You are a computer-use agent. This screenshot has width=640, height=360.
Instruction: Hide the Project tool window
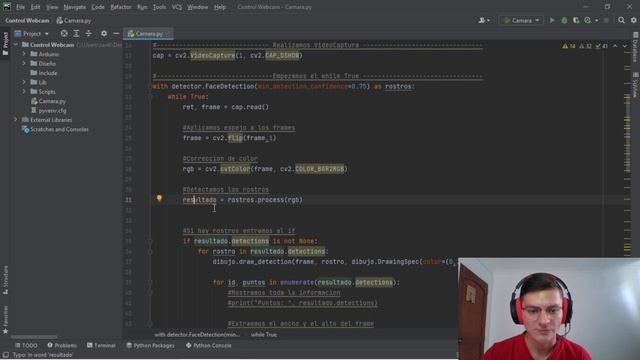tap(116, 33)
